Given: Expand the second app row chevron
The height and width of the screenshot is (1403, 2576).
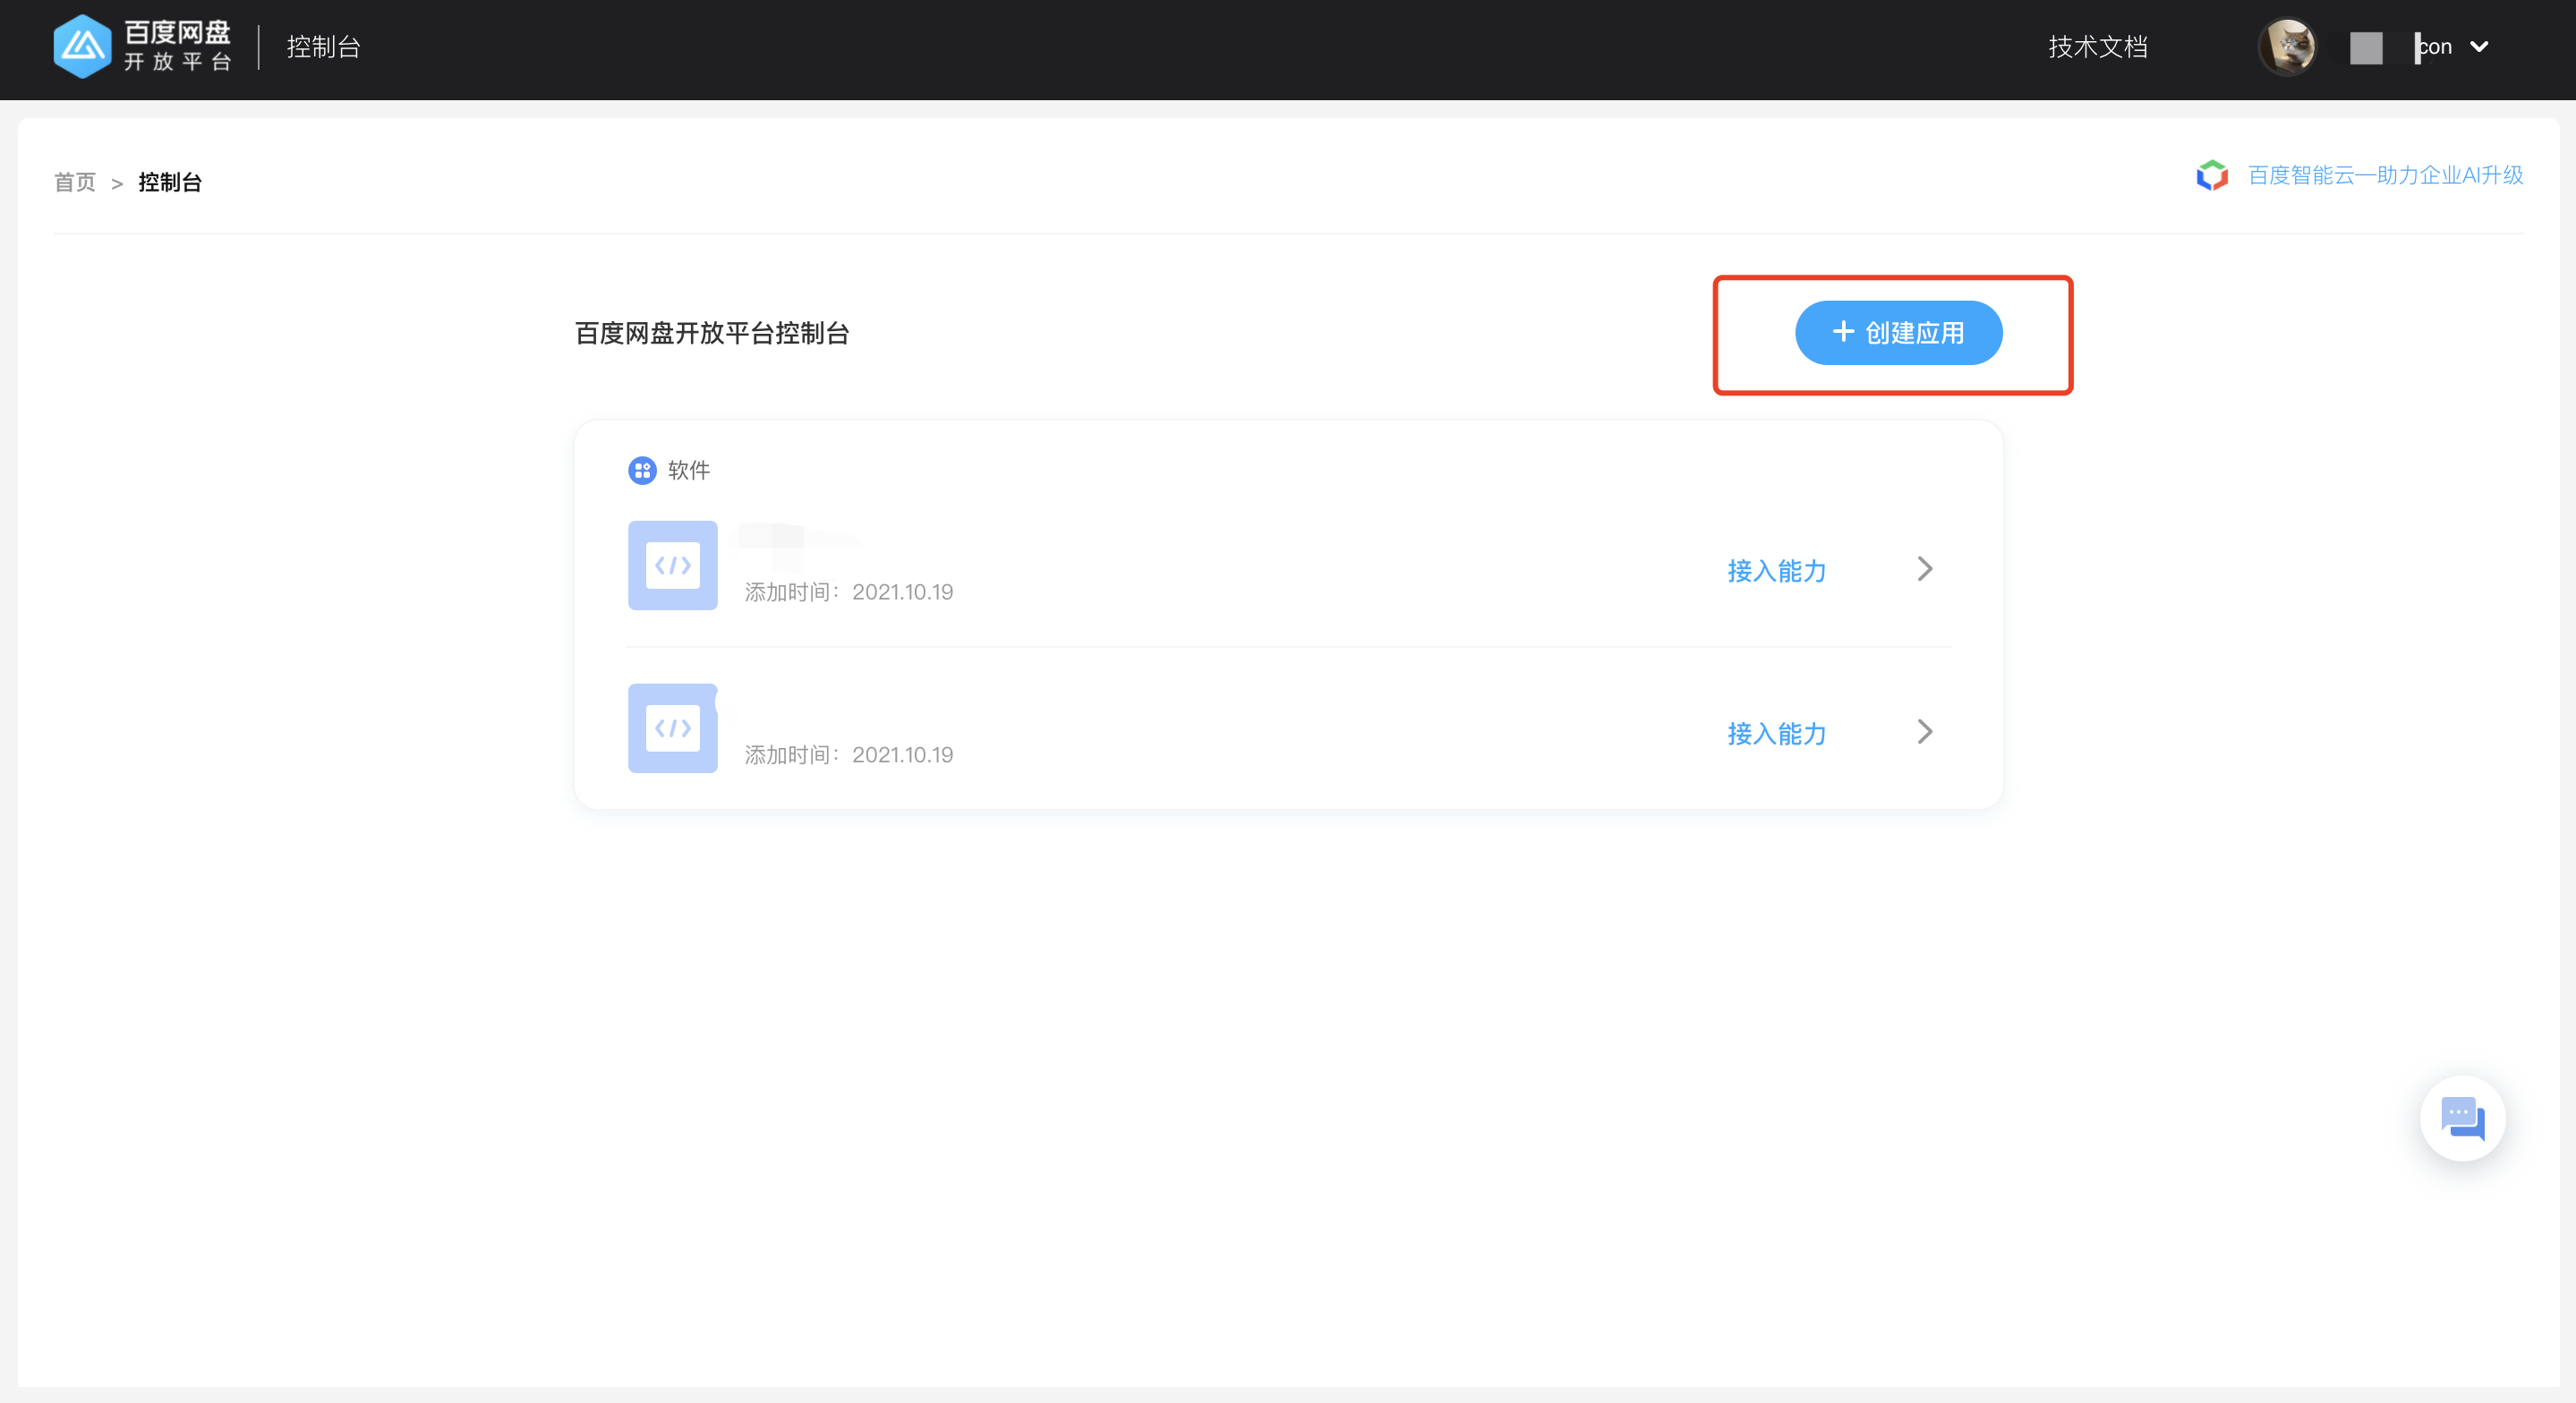Looking at the screenshot, I should [1925, 732].
